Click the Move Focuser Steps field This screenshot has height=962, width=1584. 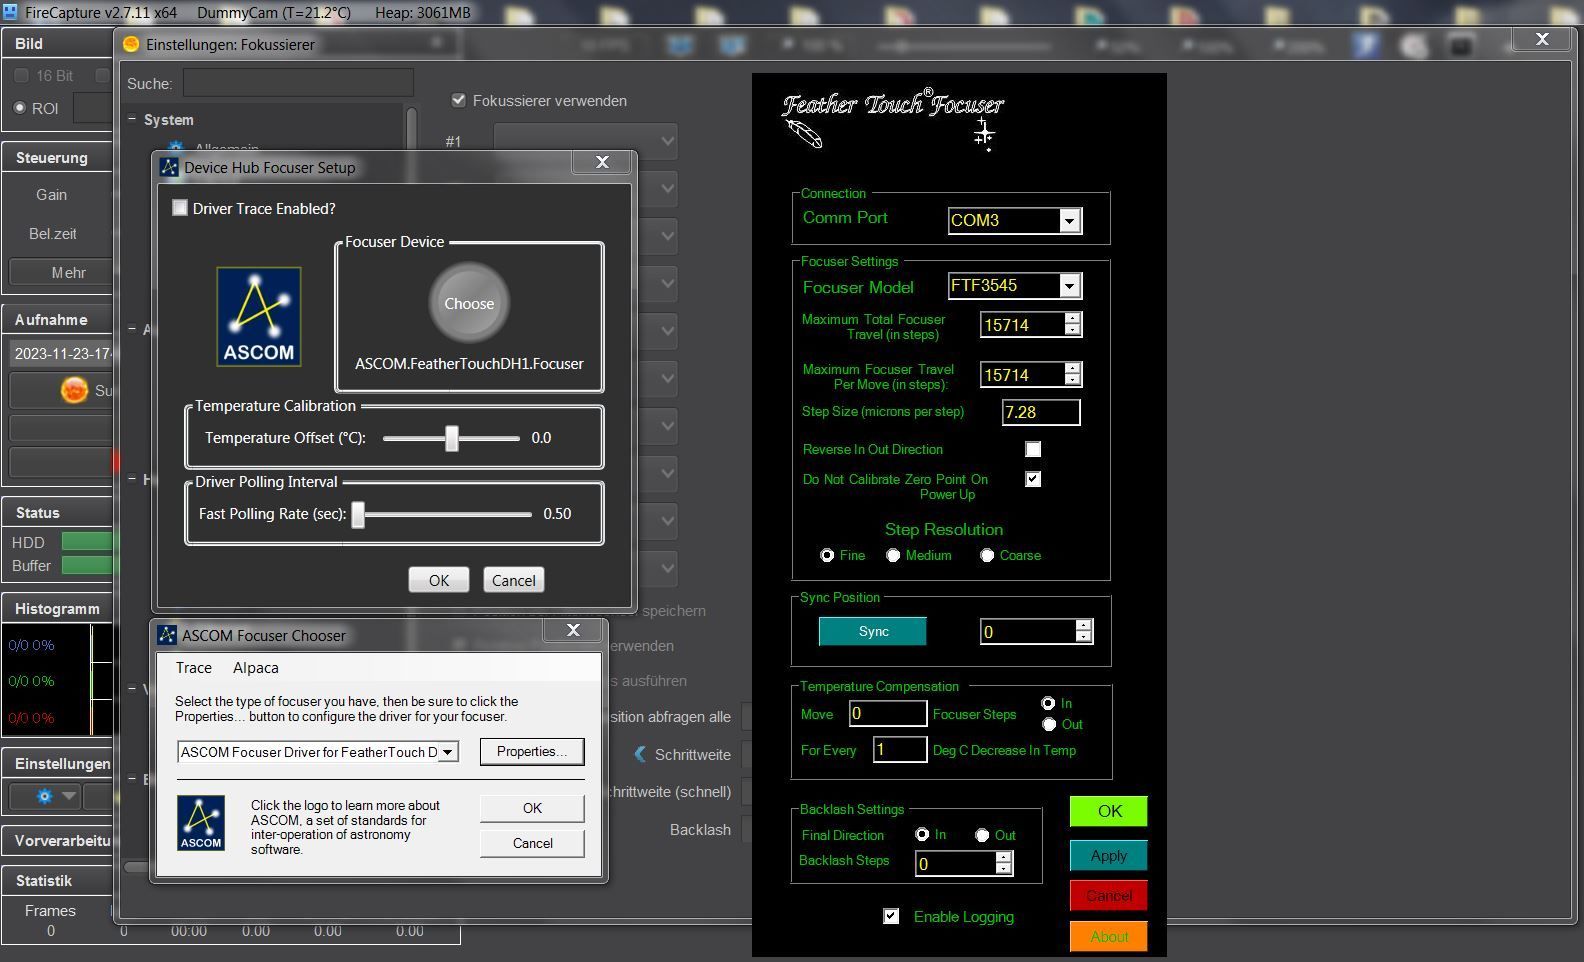888,714
